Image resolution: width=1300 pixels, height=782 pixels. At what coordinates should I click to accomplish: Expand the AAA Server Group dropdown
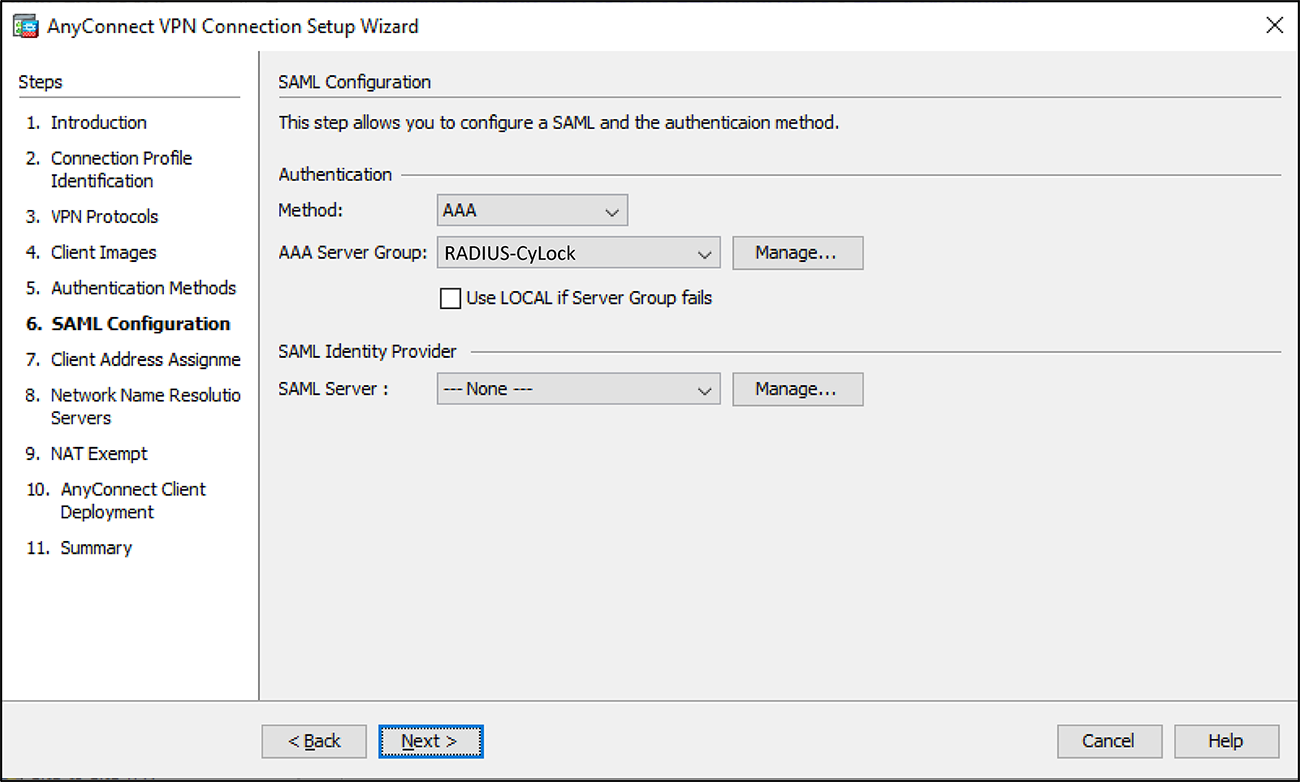tap(578, 254)
